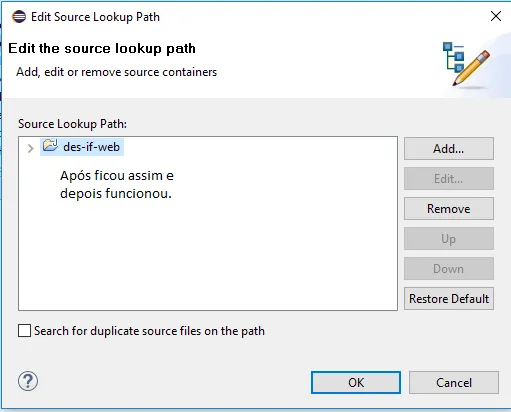Click the Add... button
511x412 pixels.
(x=449, y=149)
